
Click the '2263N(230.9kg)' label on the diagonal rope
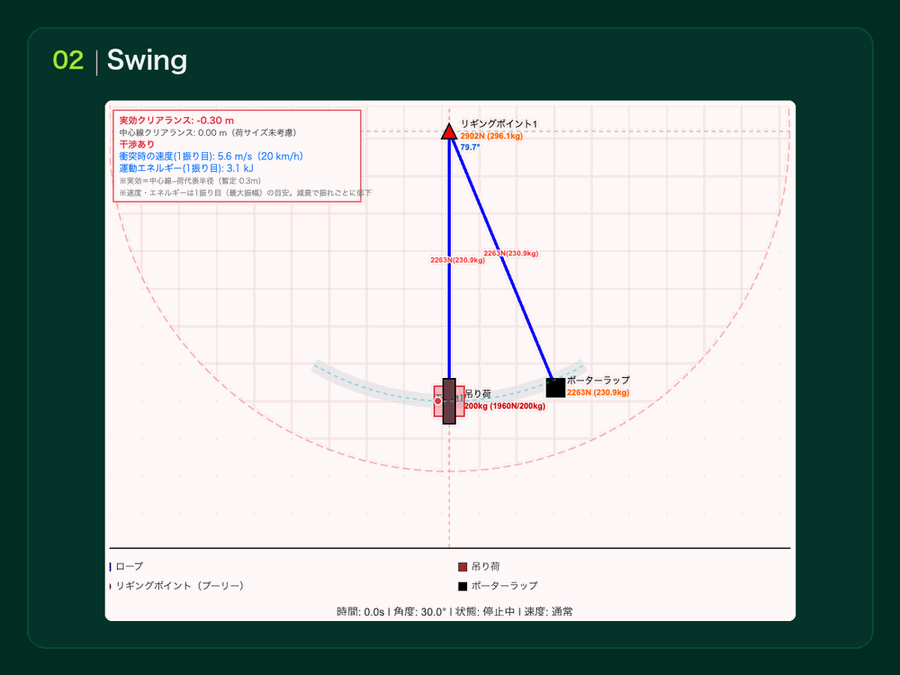pos(511,253)
